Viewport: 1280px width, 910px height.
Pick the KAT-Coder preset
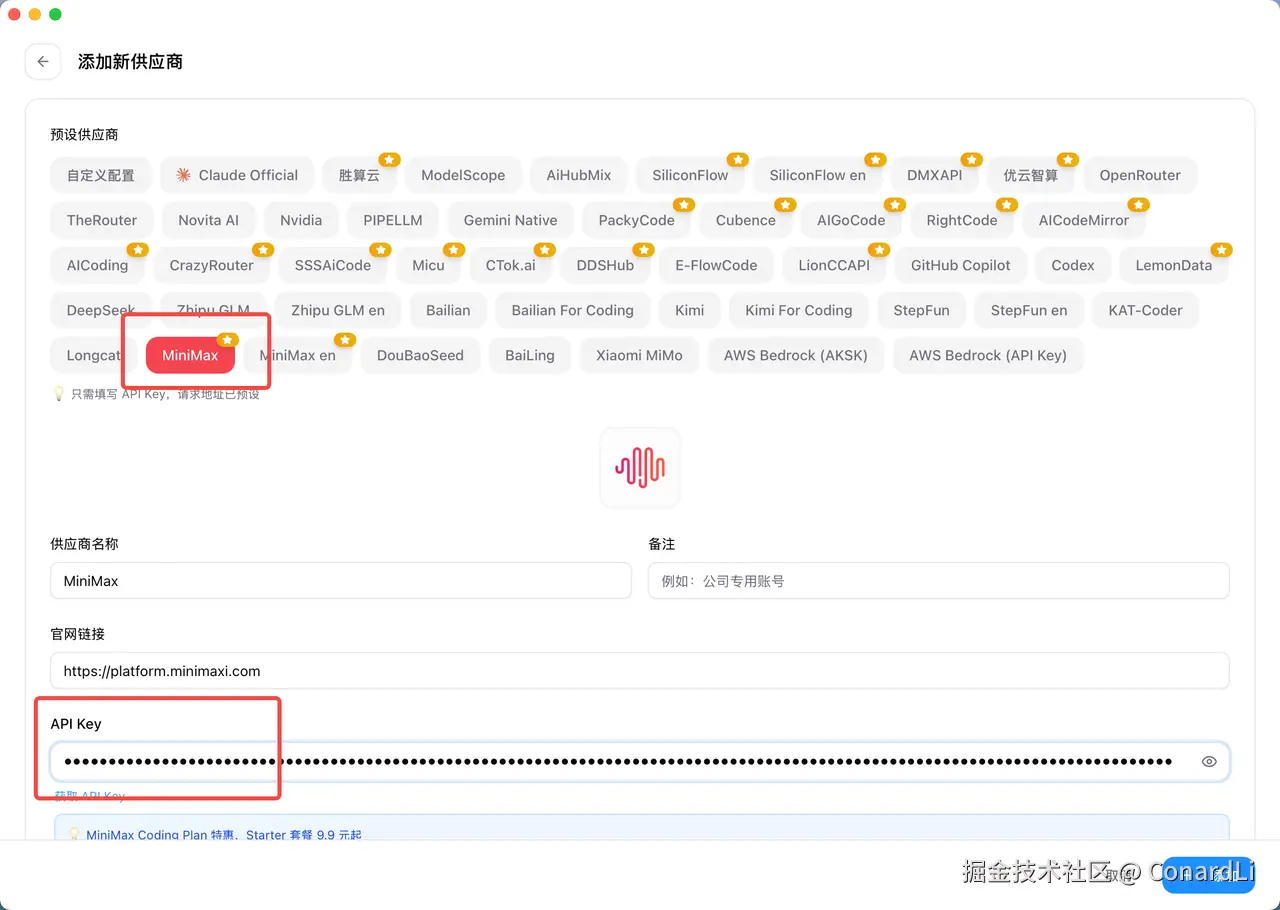pyautogui.click(x=1146, y=310)
